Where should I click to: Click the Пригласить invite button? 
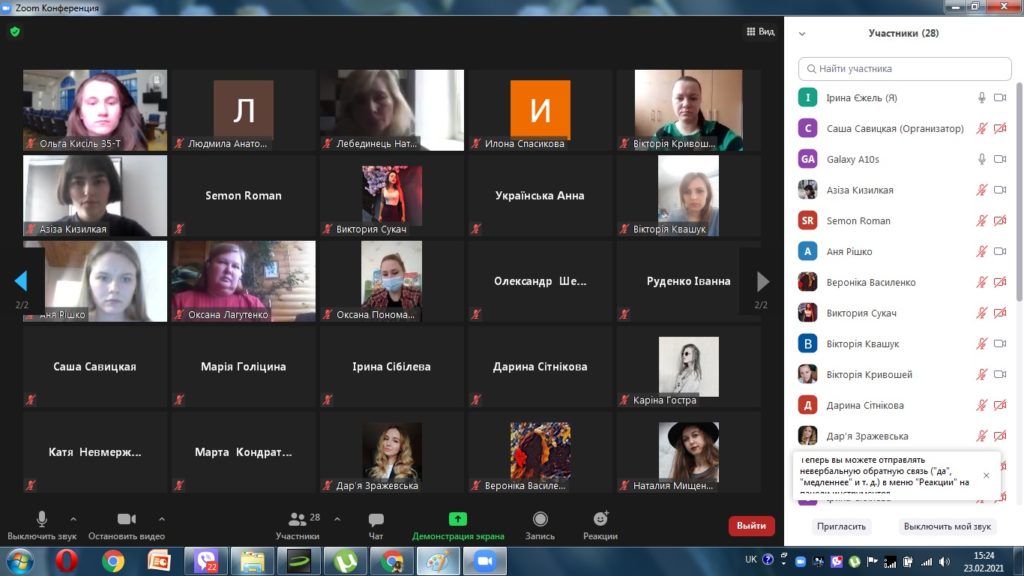coord(841,526)
